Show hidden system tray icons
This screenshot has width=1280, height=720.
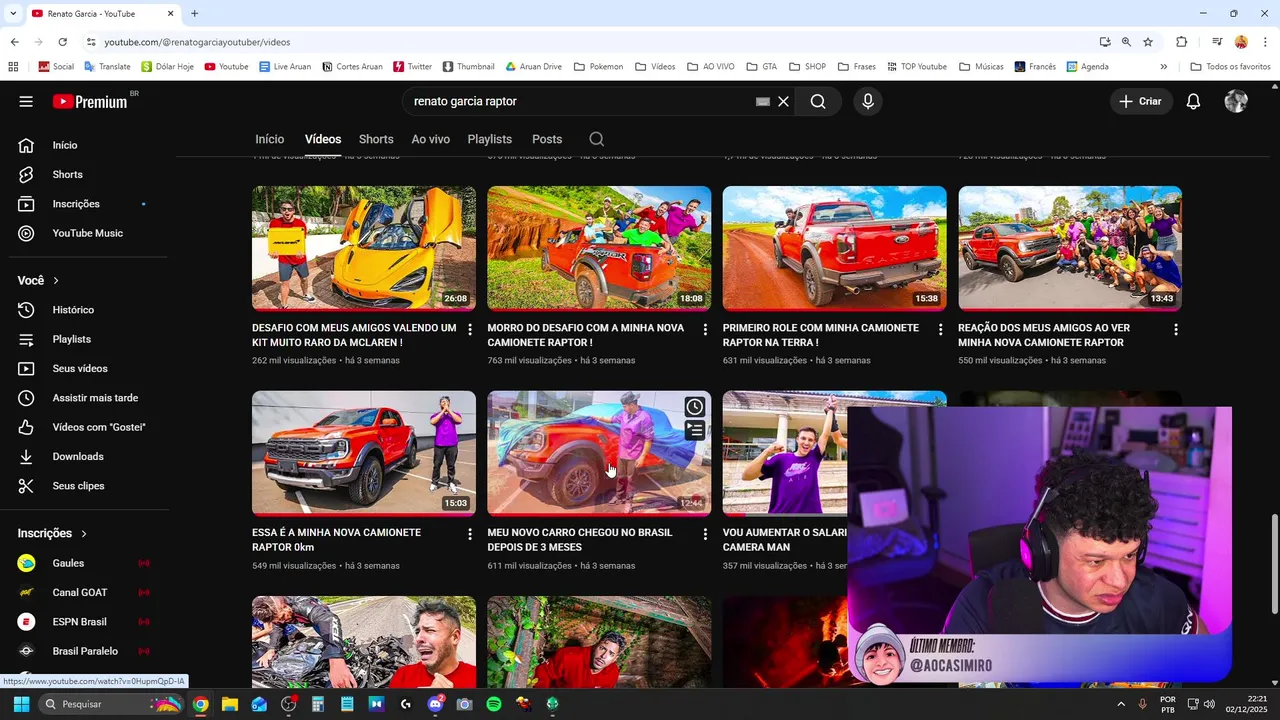1121,704
